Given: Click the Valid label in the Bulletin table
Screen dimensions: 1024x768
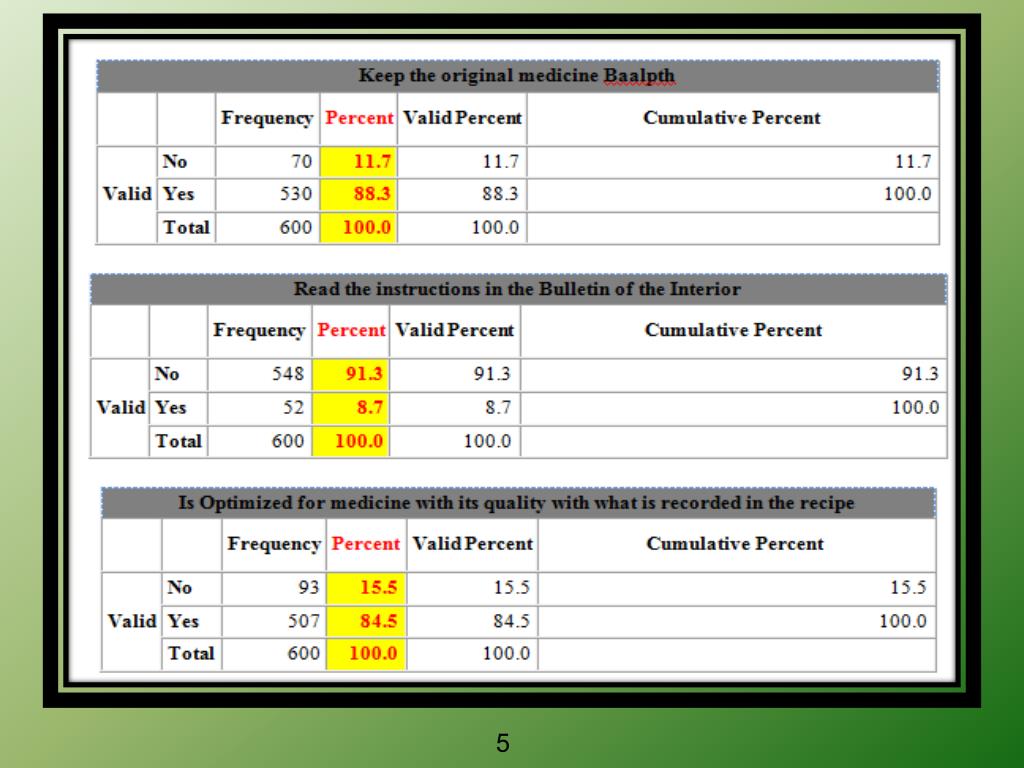Looking at the screenshot, I should pyautogui.click(x=121, y=408).
